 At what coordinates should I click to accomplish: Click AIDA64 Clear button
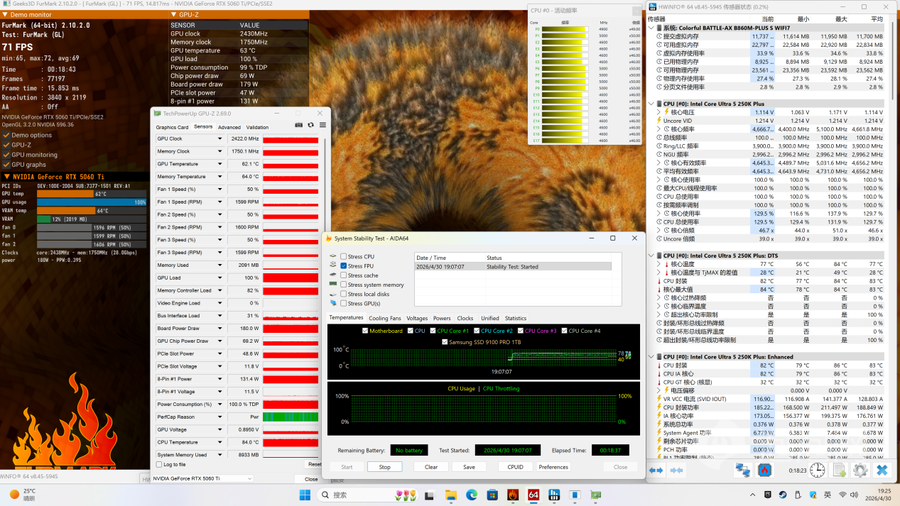pyautogui.click(x=431, y=467)
